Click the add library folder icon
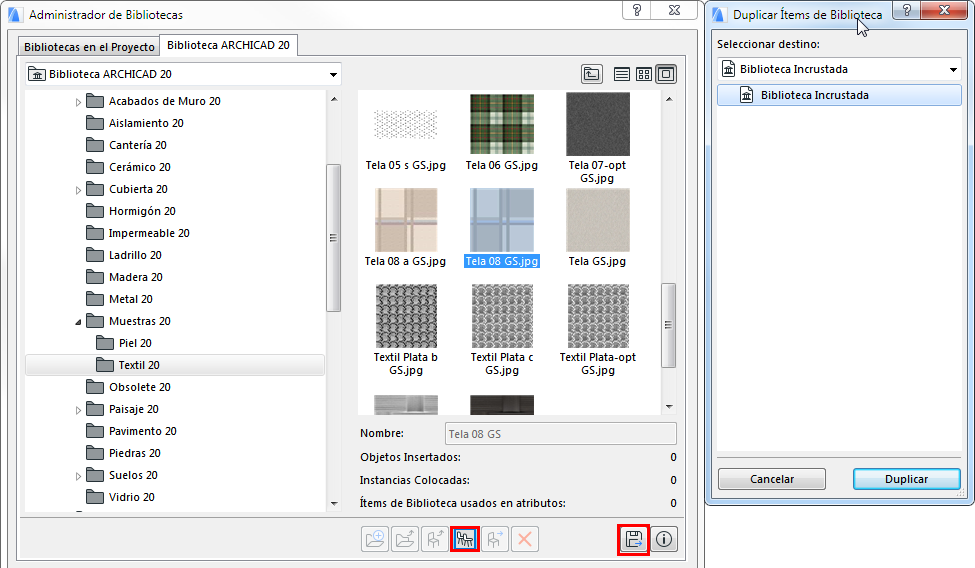The image size is (975, 568). click(x=375, y=539)
